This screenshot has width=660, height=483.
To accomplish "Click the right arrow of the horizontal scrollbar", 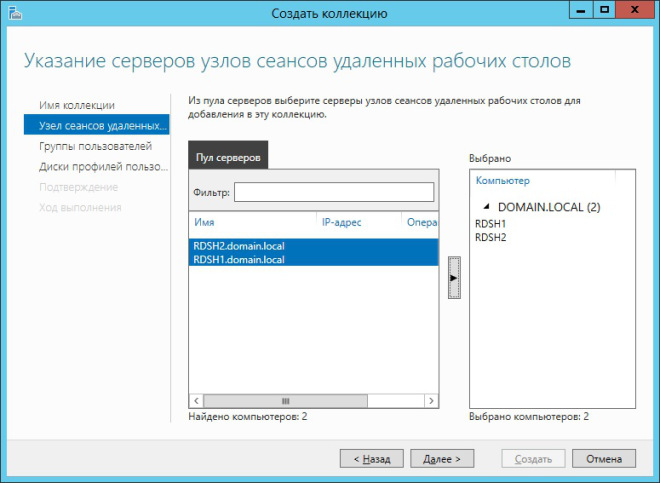I will pyautogui.click(x=432, y=400).
